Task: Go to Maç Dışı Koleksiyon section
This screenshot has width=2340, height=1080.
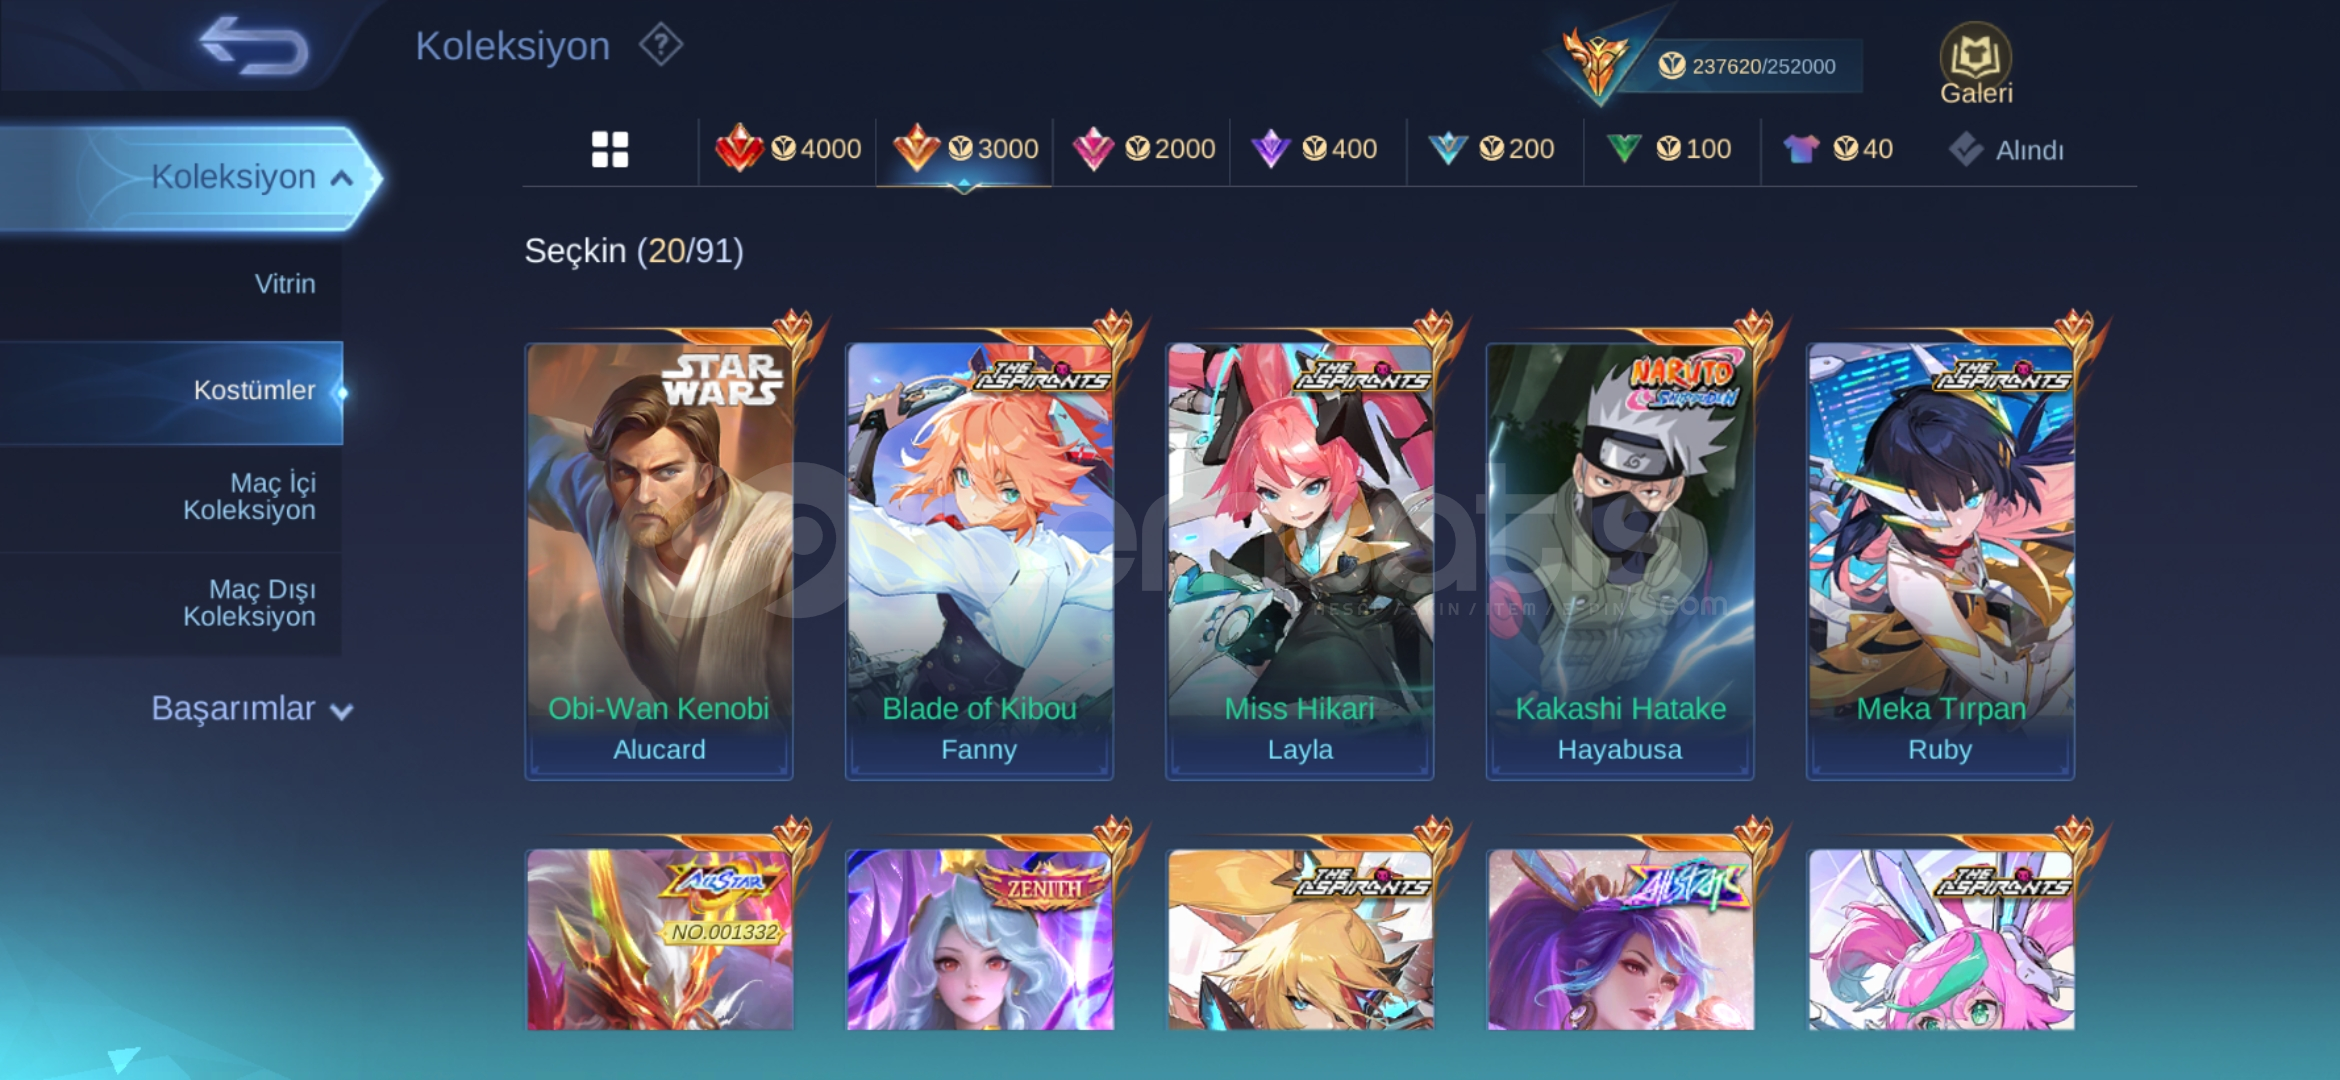Action: coord(249,603)
